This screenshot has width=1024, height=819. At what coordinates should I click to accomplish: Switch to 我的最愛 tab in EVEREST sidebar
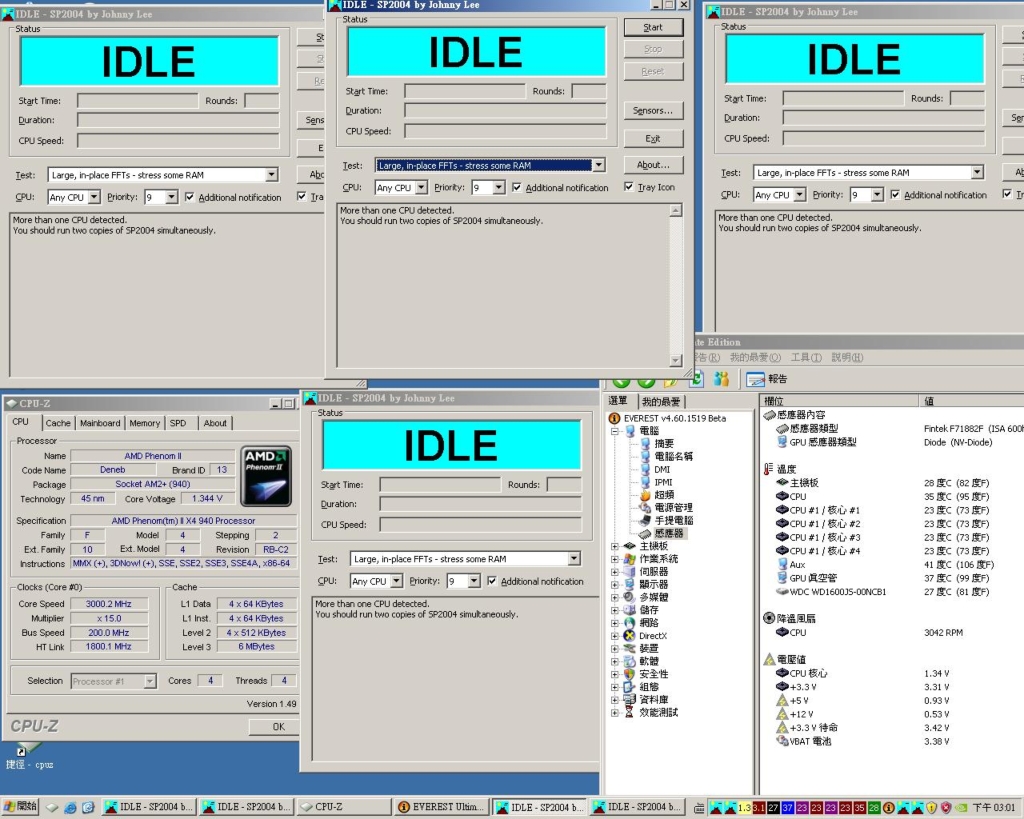661,401
